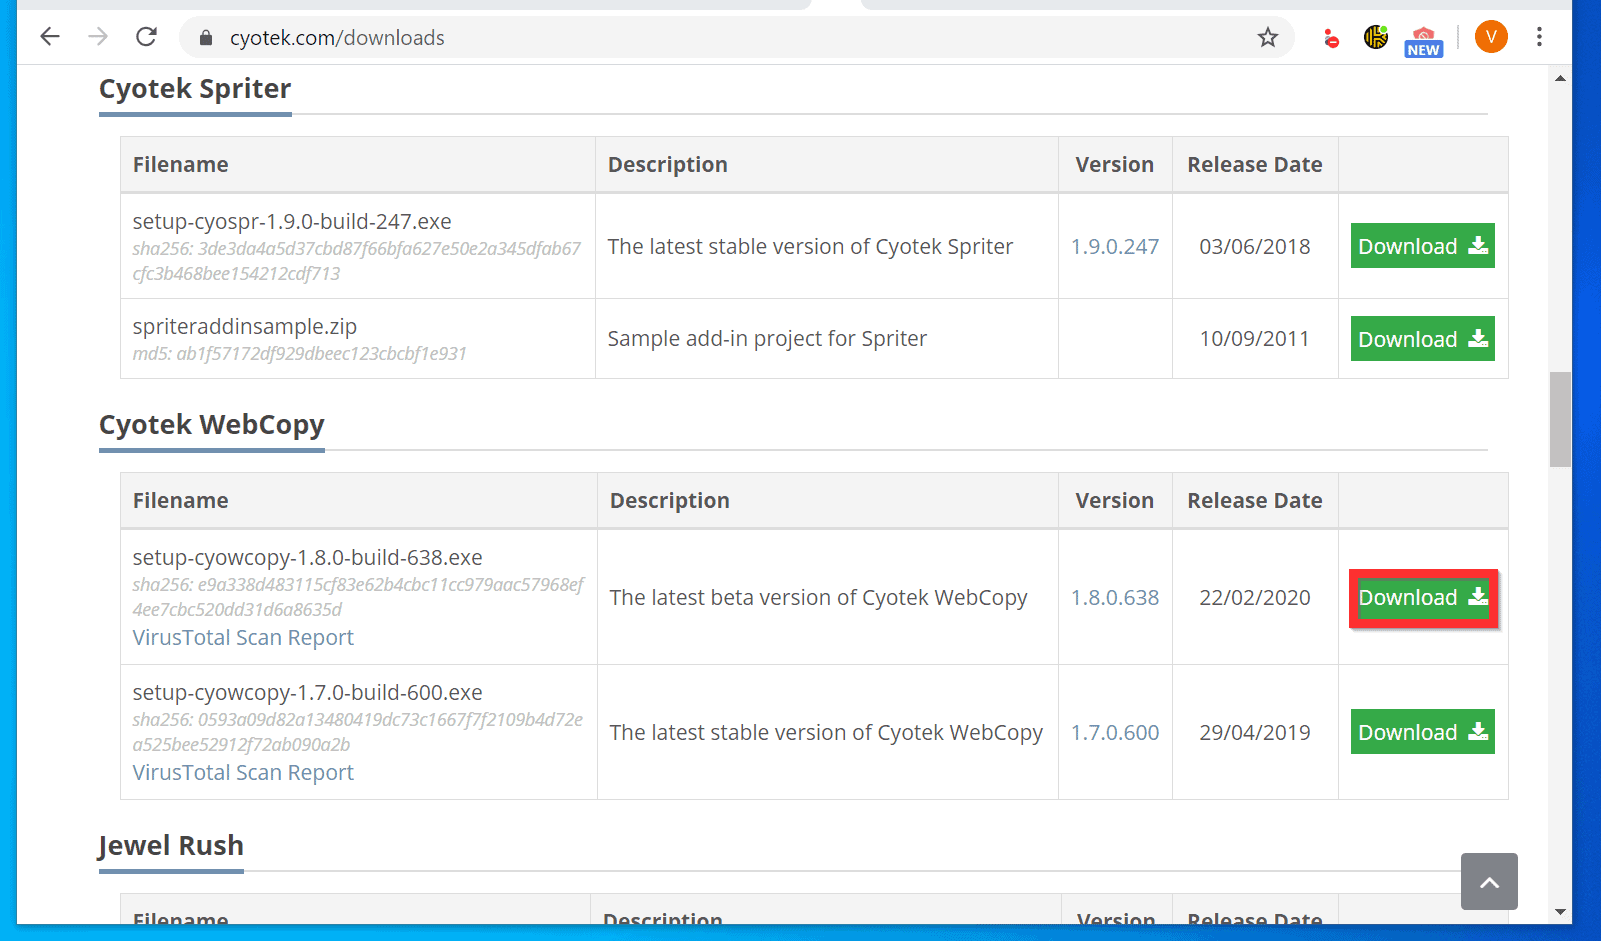Click release date 03/06/2018

[1255, 247]
